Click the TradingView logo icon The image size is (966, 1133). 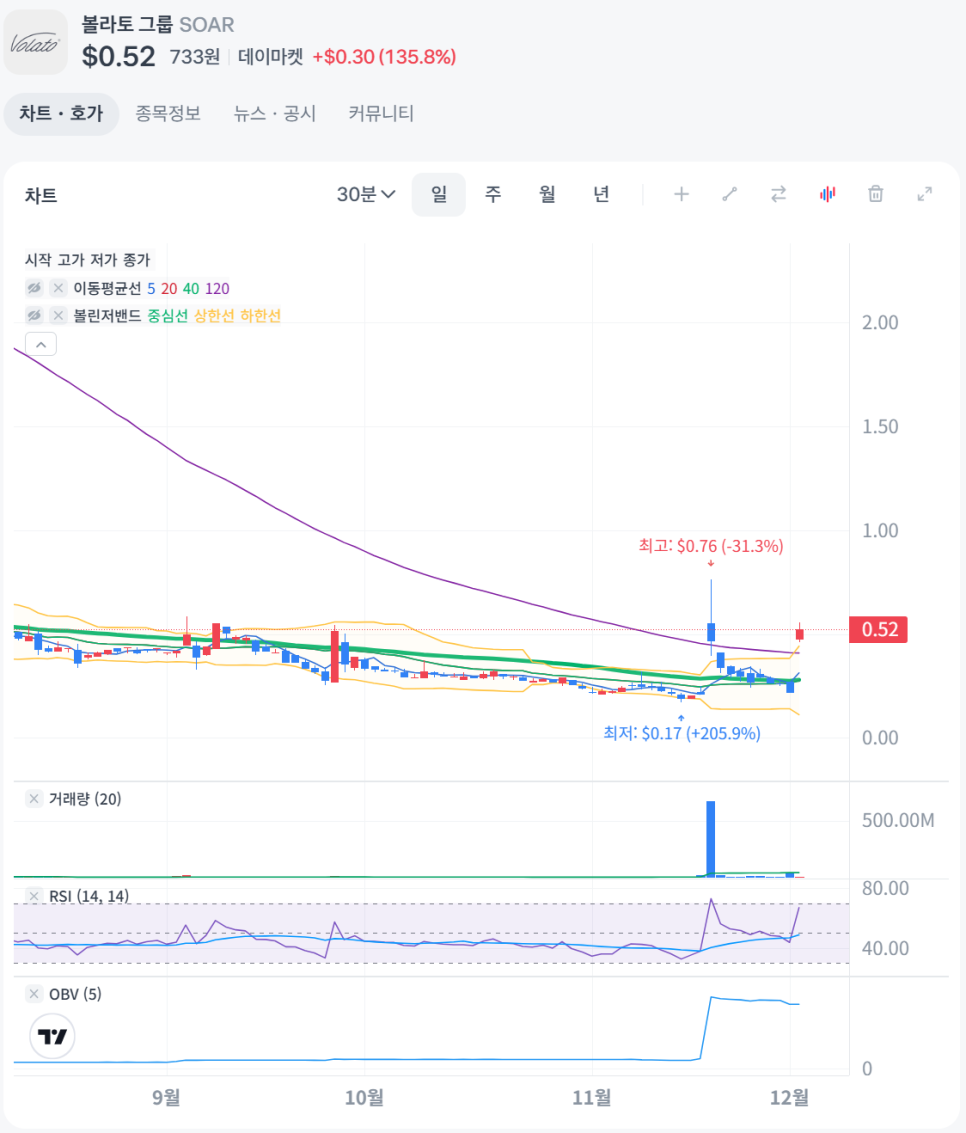[x=52, y=1036]
